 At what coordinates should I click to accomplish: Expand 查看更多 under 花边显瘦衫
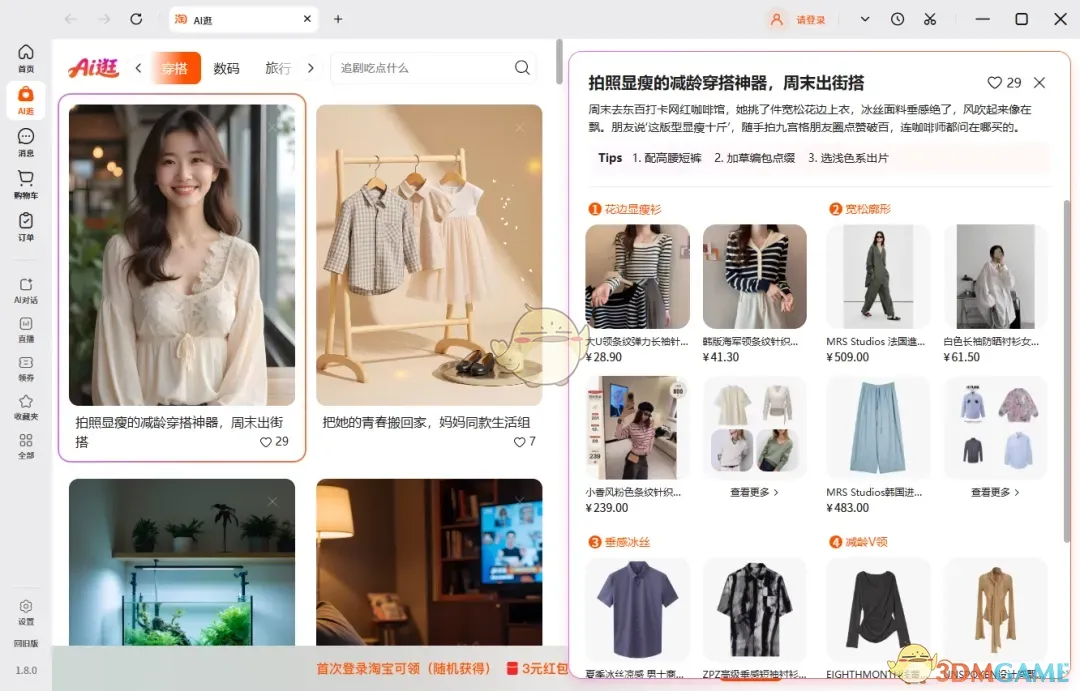tap(754, 492)
